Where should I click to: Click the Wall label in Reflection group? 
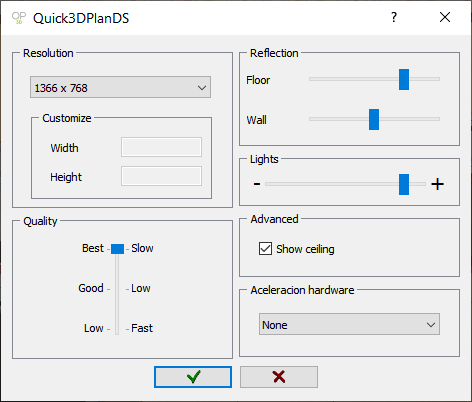click(x=256, y=120)
